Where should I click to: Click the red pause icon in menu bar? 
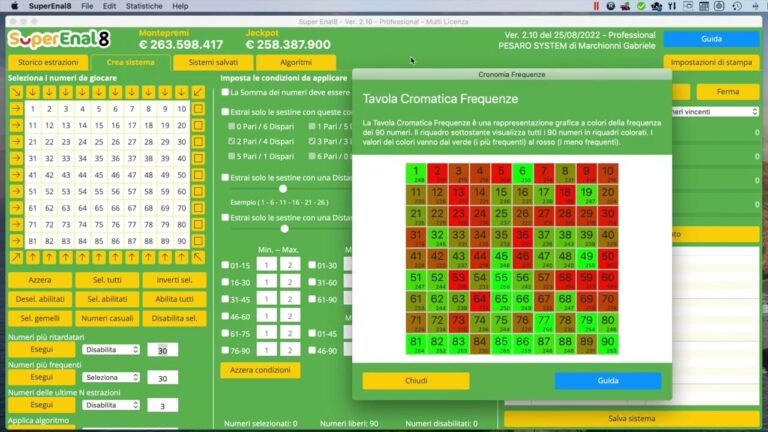pos(596,6)
